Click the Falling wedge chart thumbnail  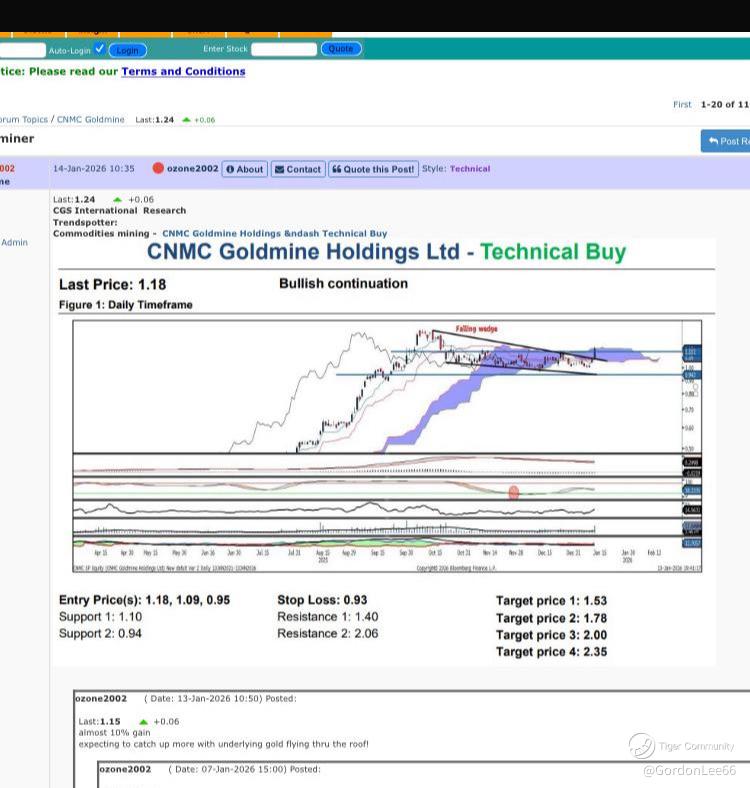(x=387, y=446)
